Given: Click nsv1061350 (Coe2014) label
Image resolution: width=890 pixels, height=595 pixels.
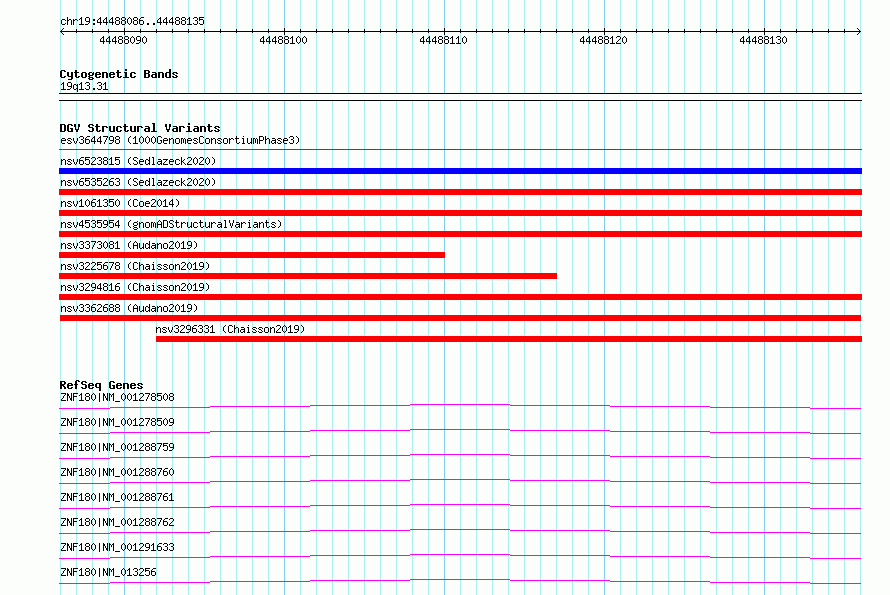Looking at the screenshot, I should (120, 203).
